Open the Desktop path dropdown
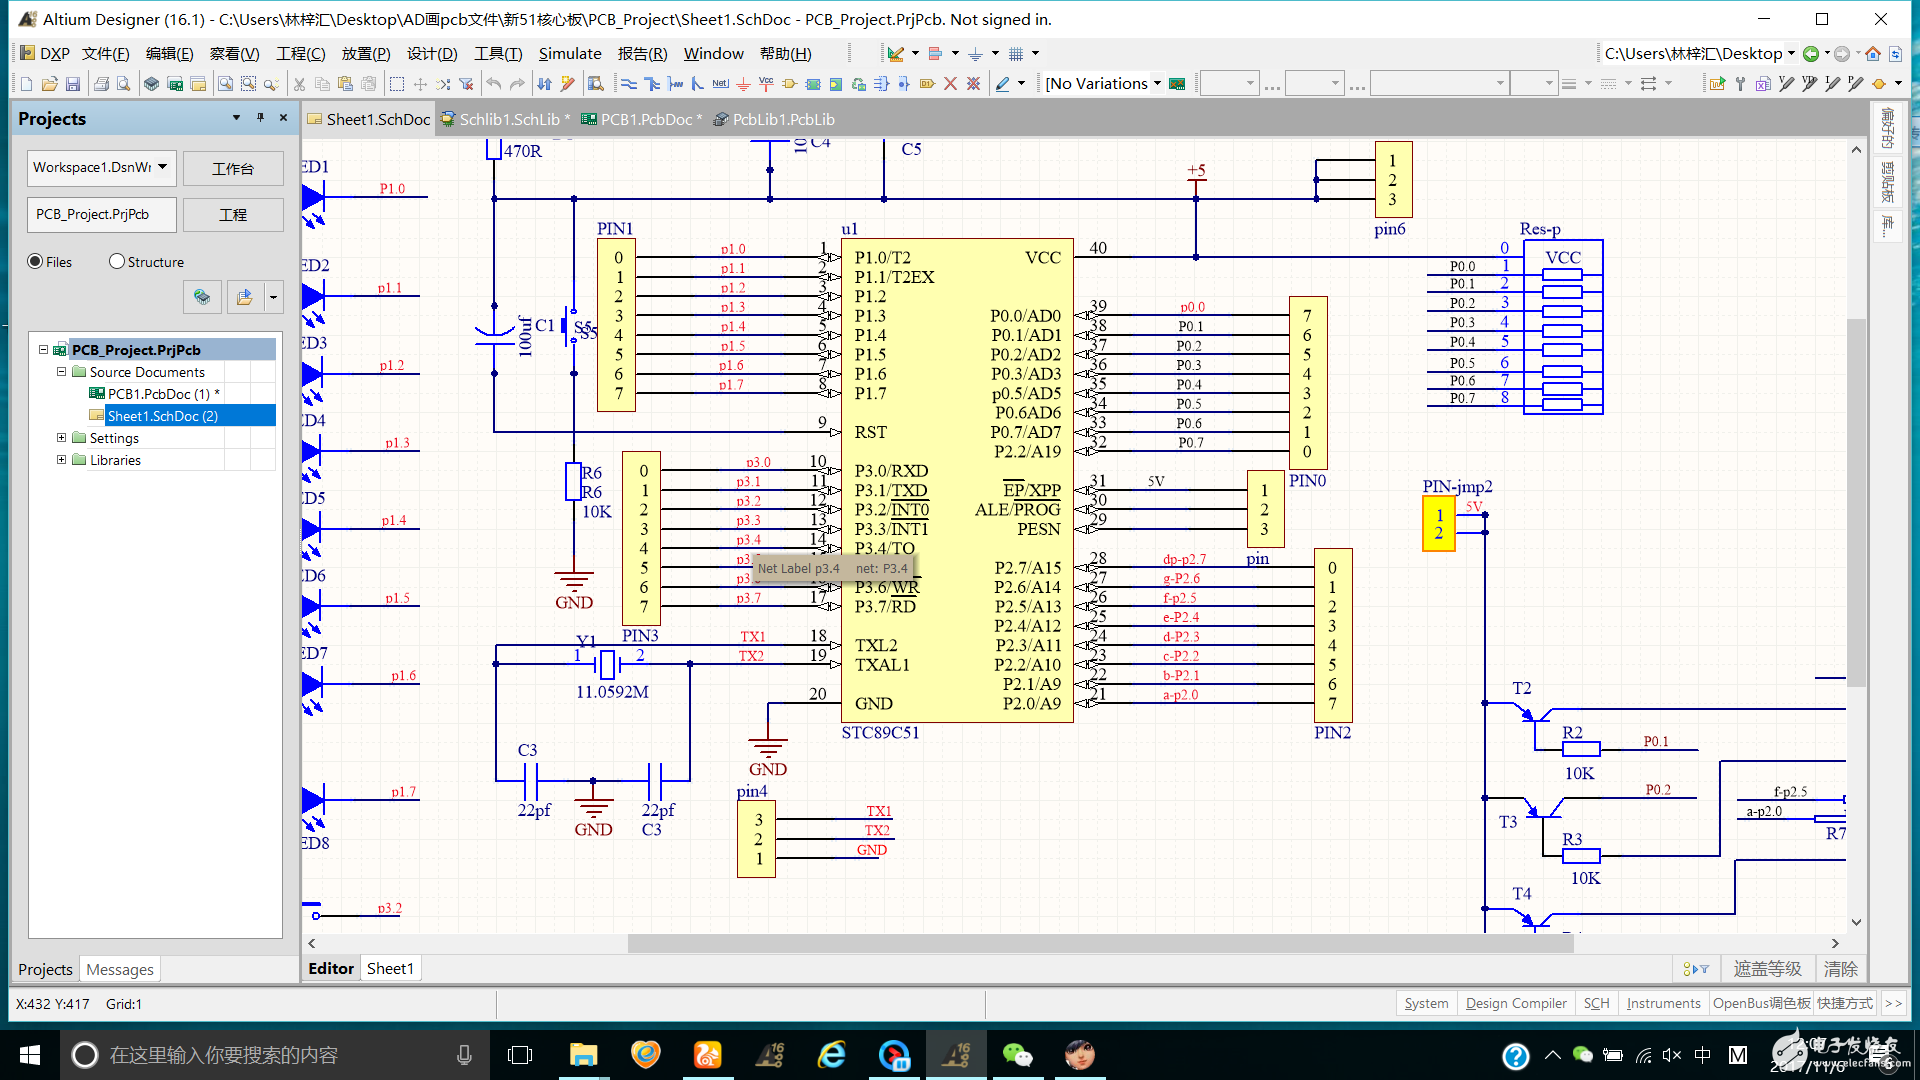Image resolution: width=1920 pixels, height=1080 pixels. (1791, 54)
